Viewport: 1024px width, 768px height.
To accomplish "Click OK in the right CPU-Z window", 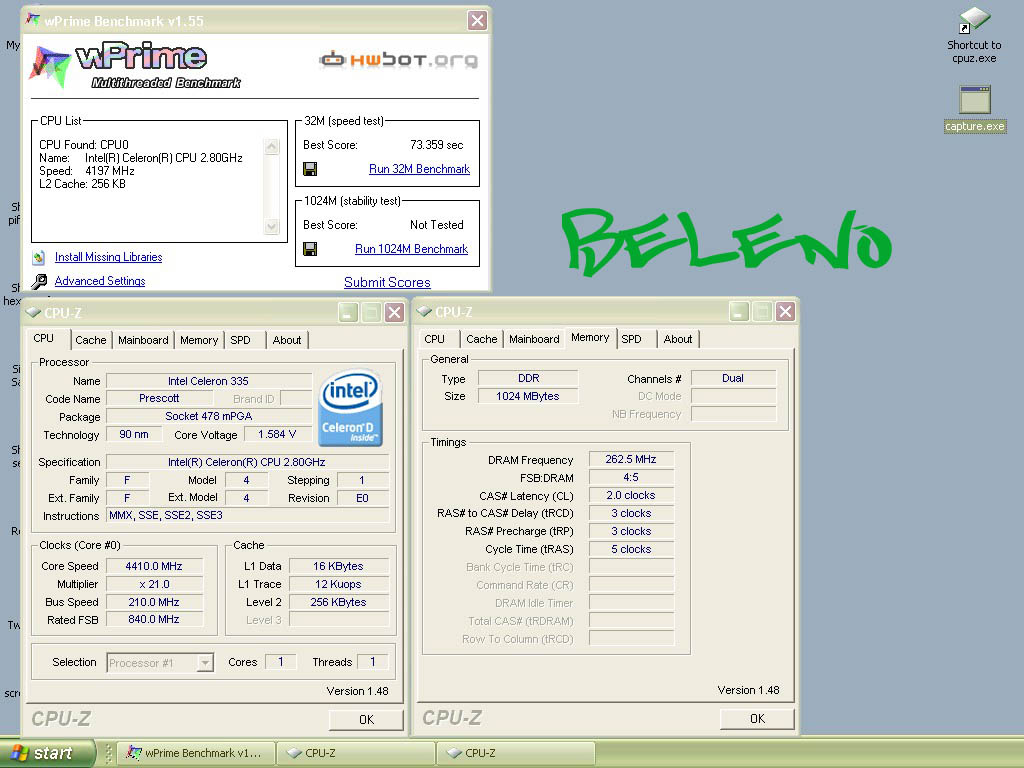I will pos(757,718).
